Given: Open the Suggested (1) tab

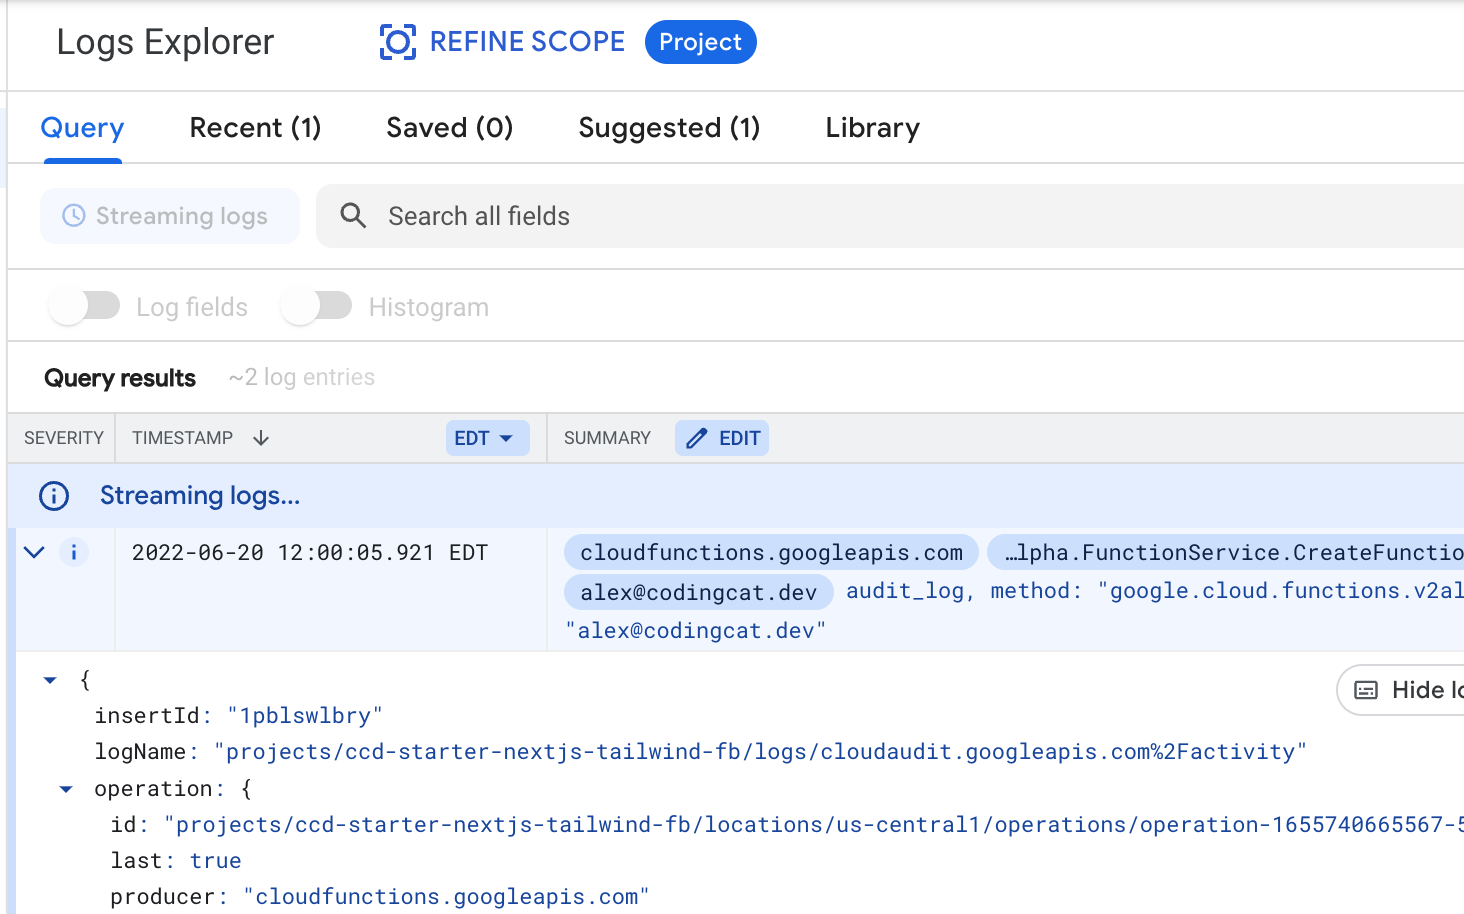Looking at the screenshot, I should click(x=669, y=128).
